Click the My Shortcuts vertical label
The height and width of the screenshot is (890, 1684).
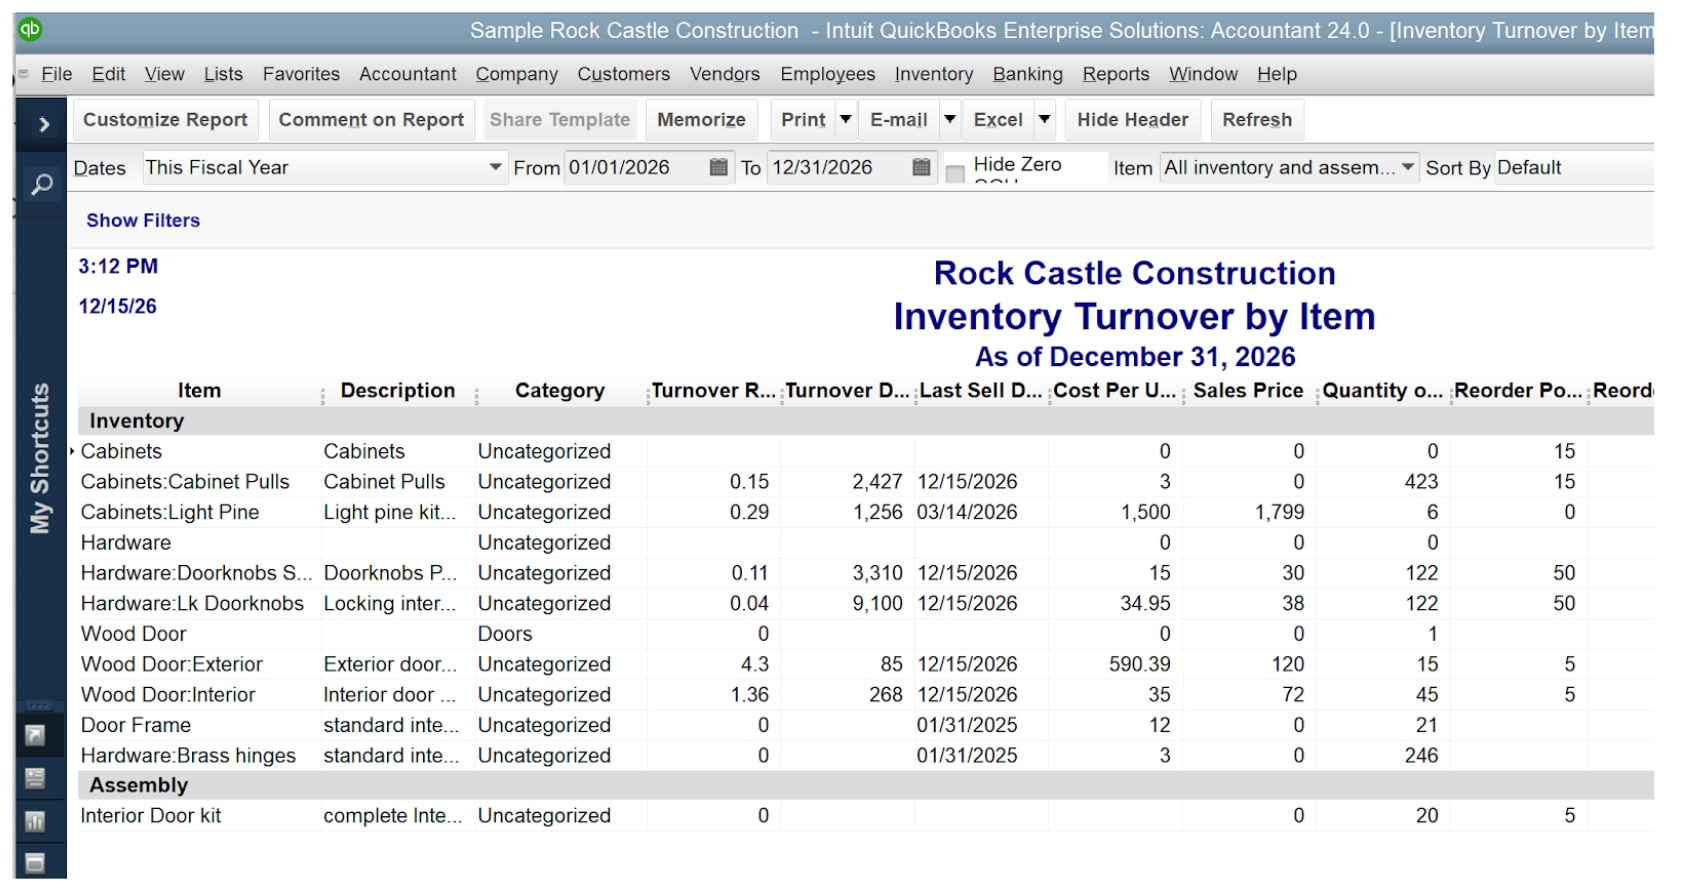40,458
